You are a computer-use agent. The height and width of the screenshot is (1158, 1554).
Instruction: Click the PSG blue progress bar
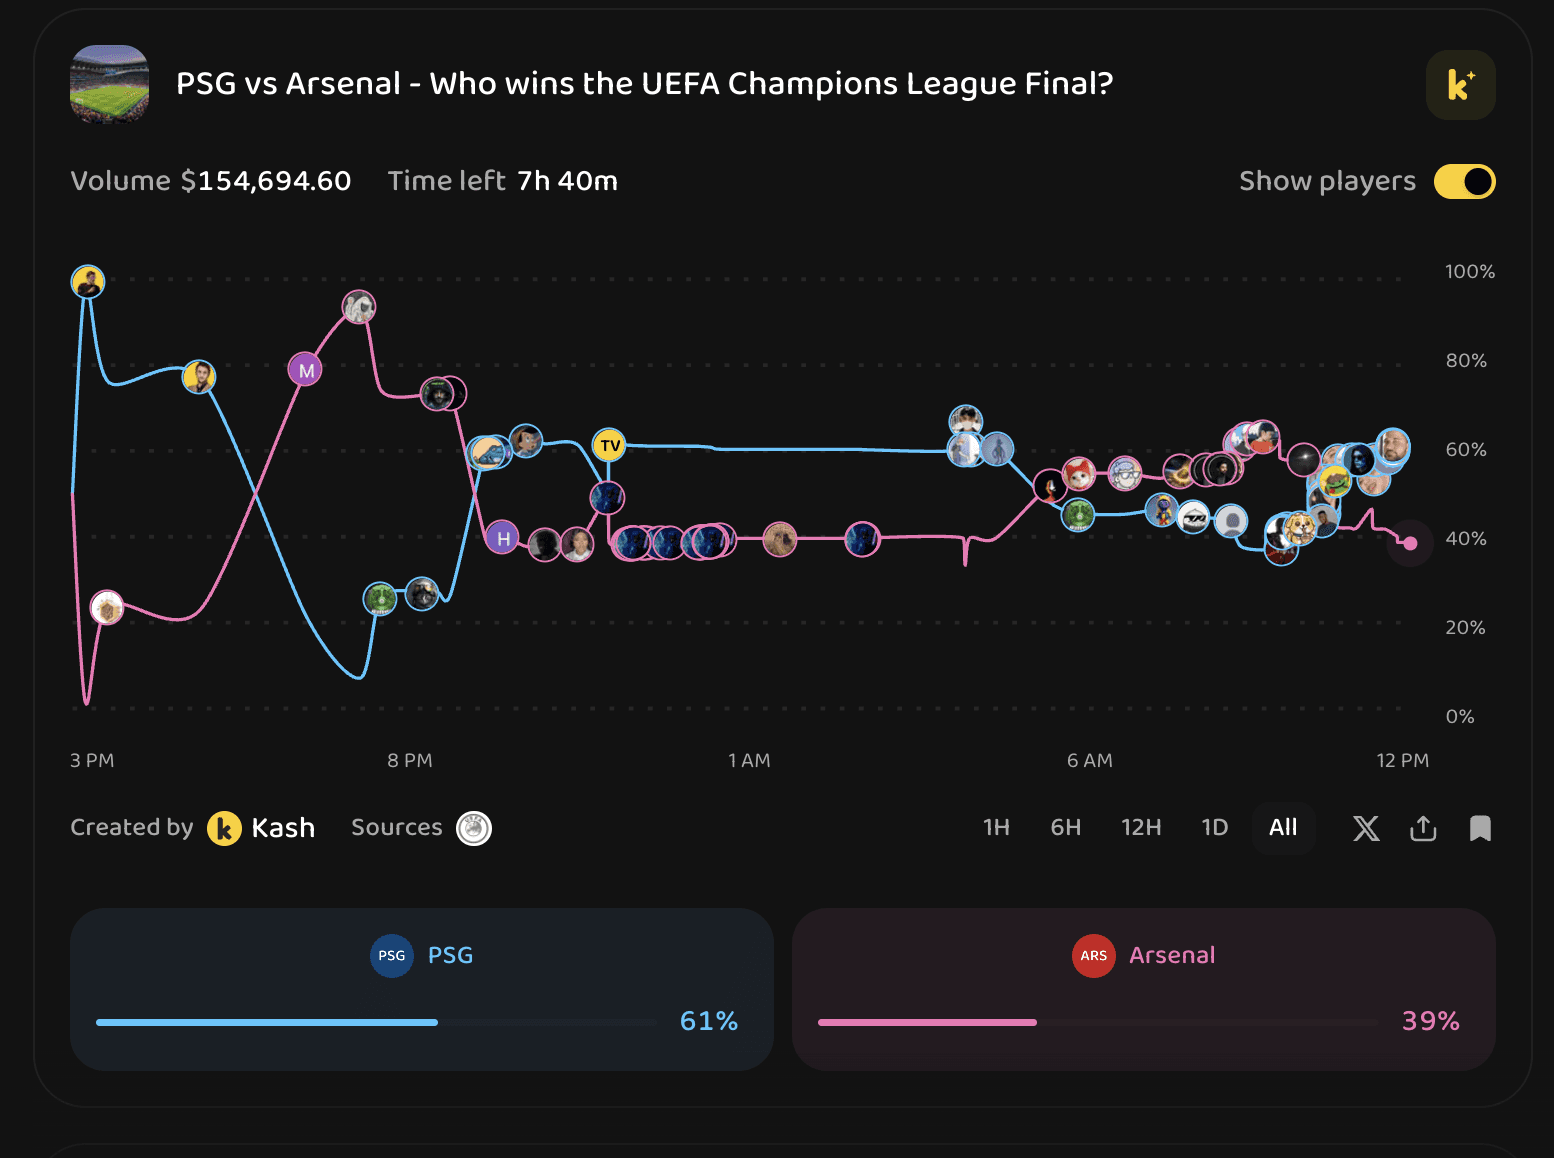click(x=267, y=1022)
